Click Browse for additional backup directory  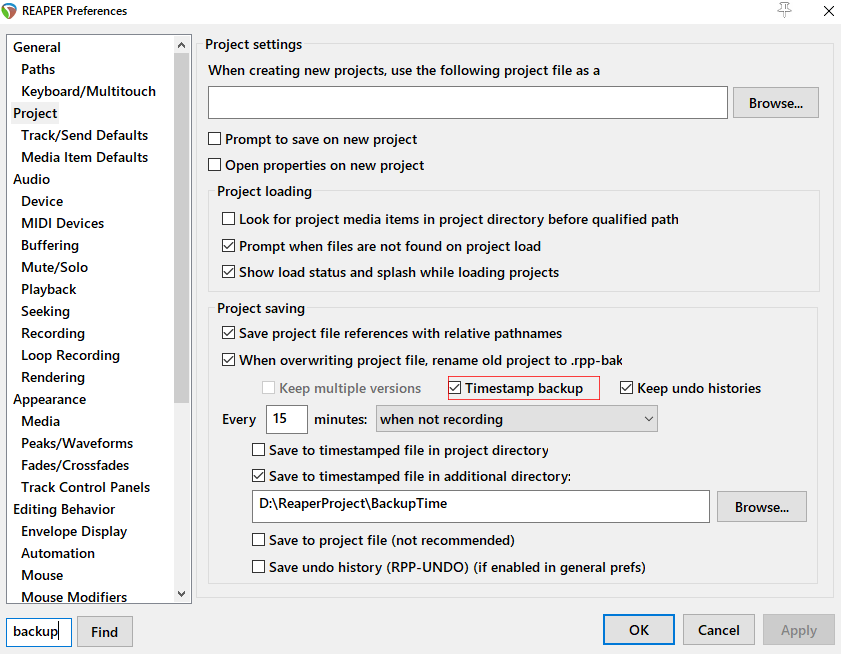[x=761, y=507]
